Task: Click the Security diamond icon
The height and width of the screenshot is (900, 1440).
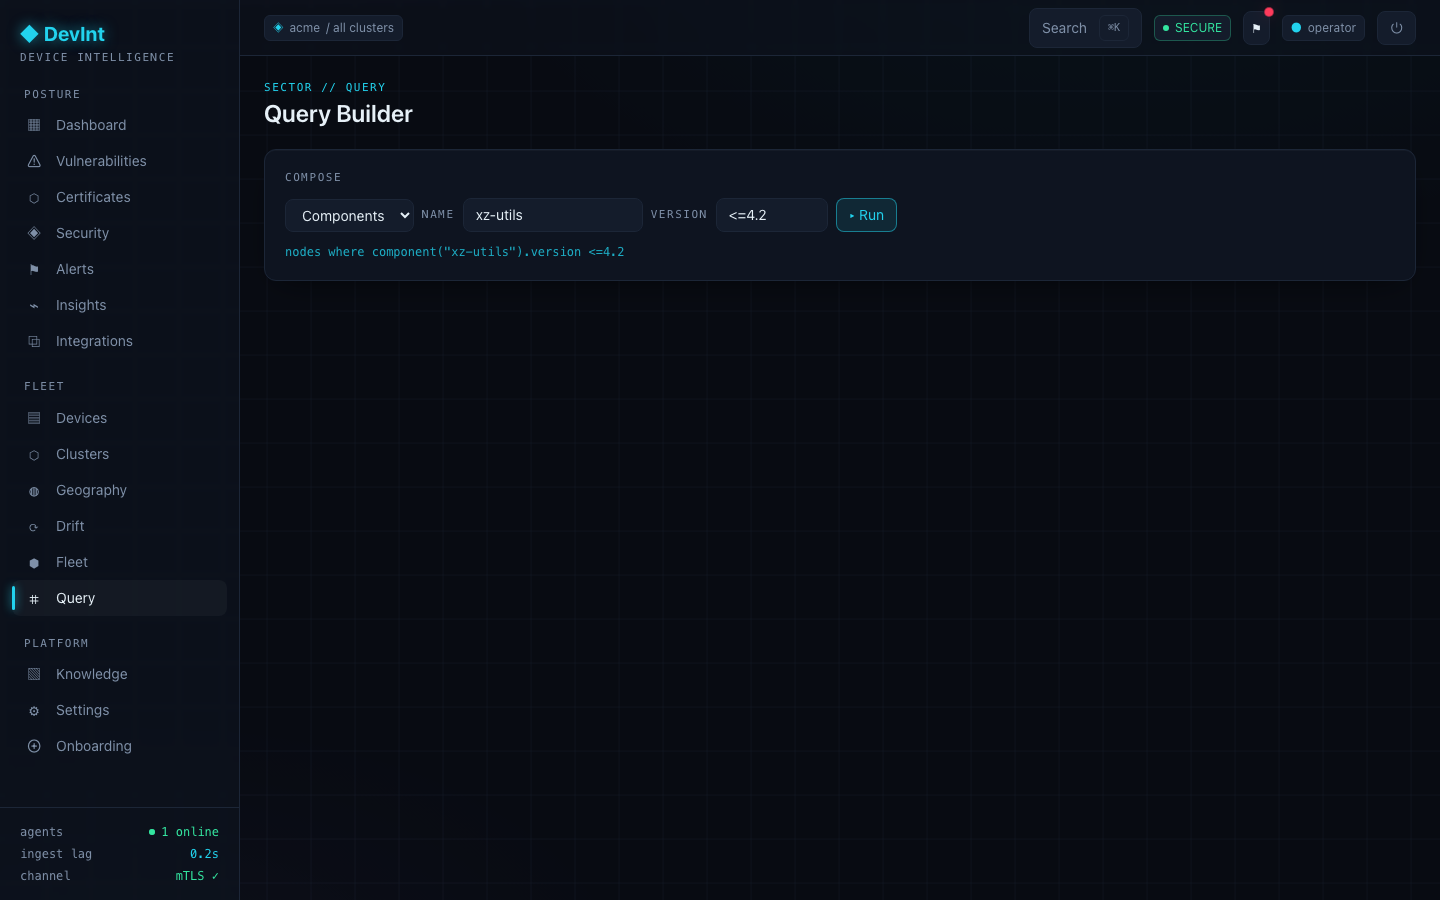Action: [x=34, y=233]
